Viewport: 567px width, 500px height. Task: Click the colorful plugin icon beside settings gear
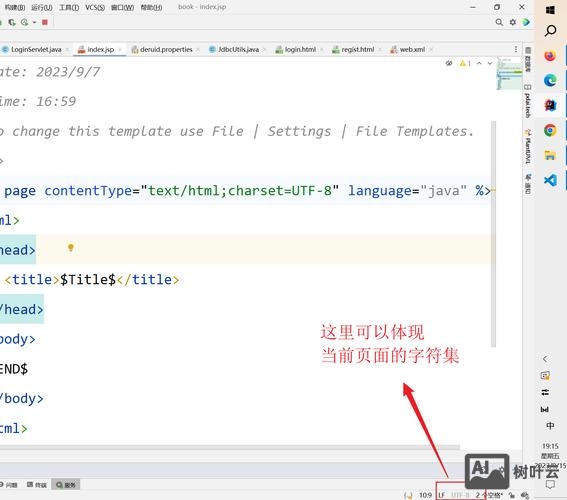point(526,22)
